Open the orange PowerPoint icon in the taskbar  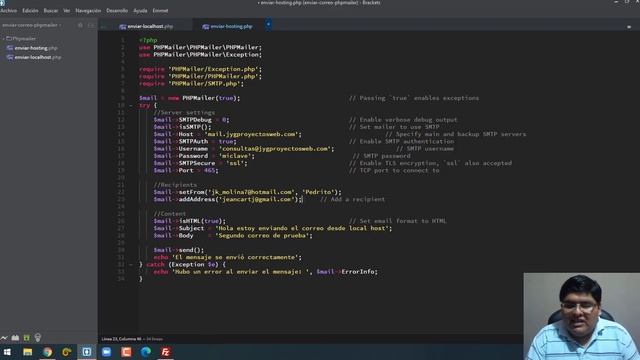point(126,352)
